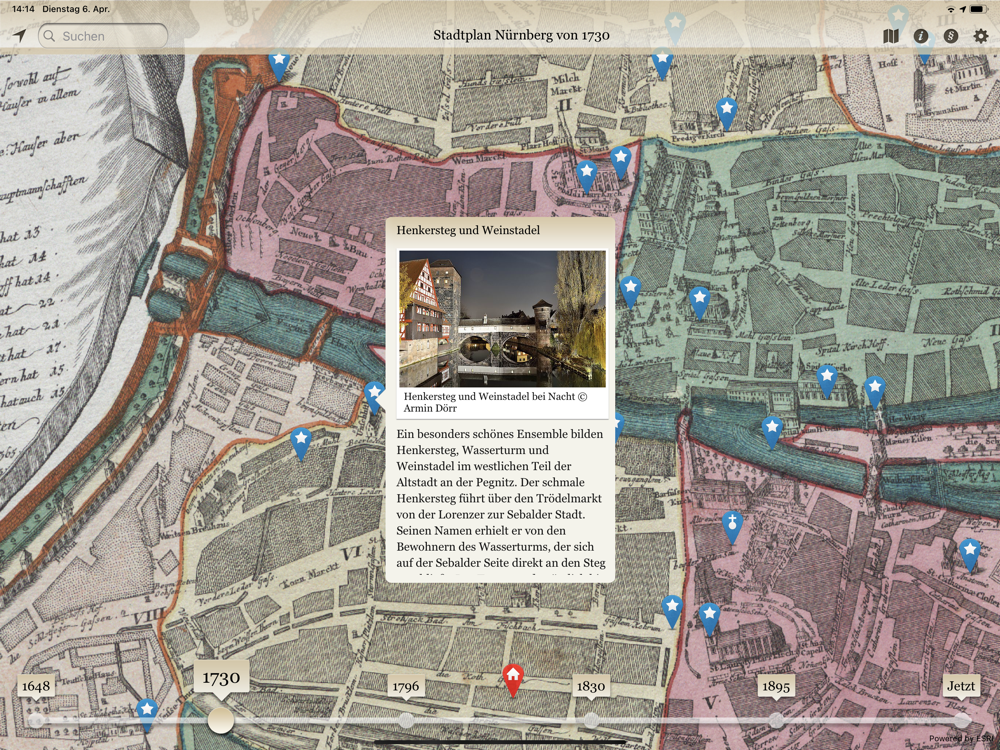Tap the star pin on Spital Kirche
Image resolution: width=1000 pixels, height=750 pixels.
tap(827, 381)
